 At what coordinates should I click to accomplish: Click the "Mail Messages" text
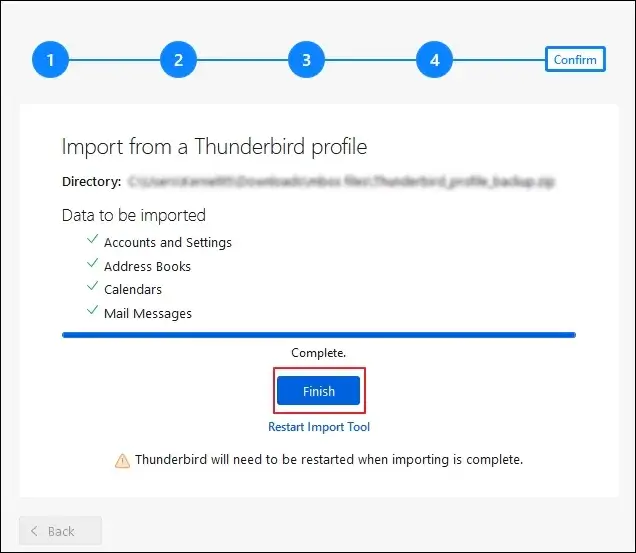148,313
